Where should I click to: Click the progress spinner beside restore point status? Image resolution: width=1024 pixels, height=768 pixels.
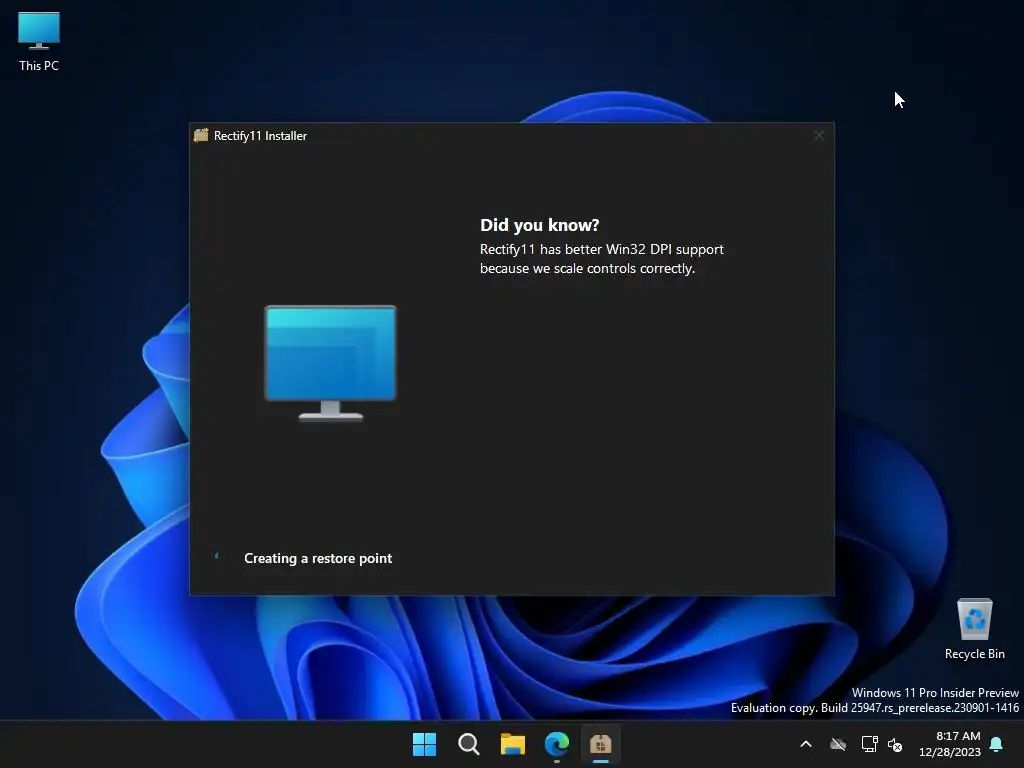coord(217,557)
